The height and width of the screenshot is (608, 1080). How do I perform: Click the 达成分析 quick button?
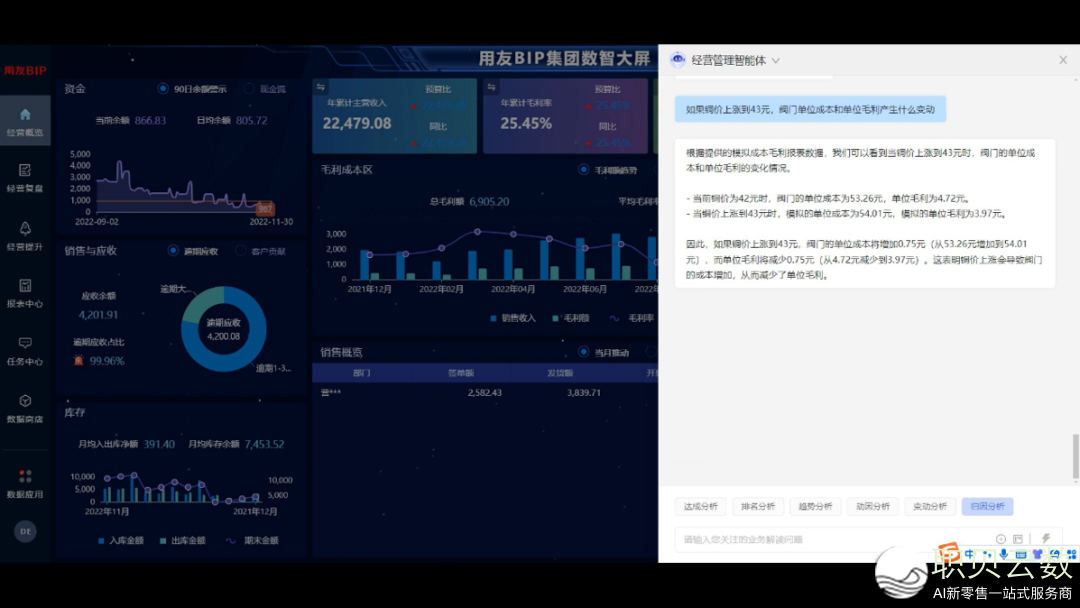click(700, 506)
